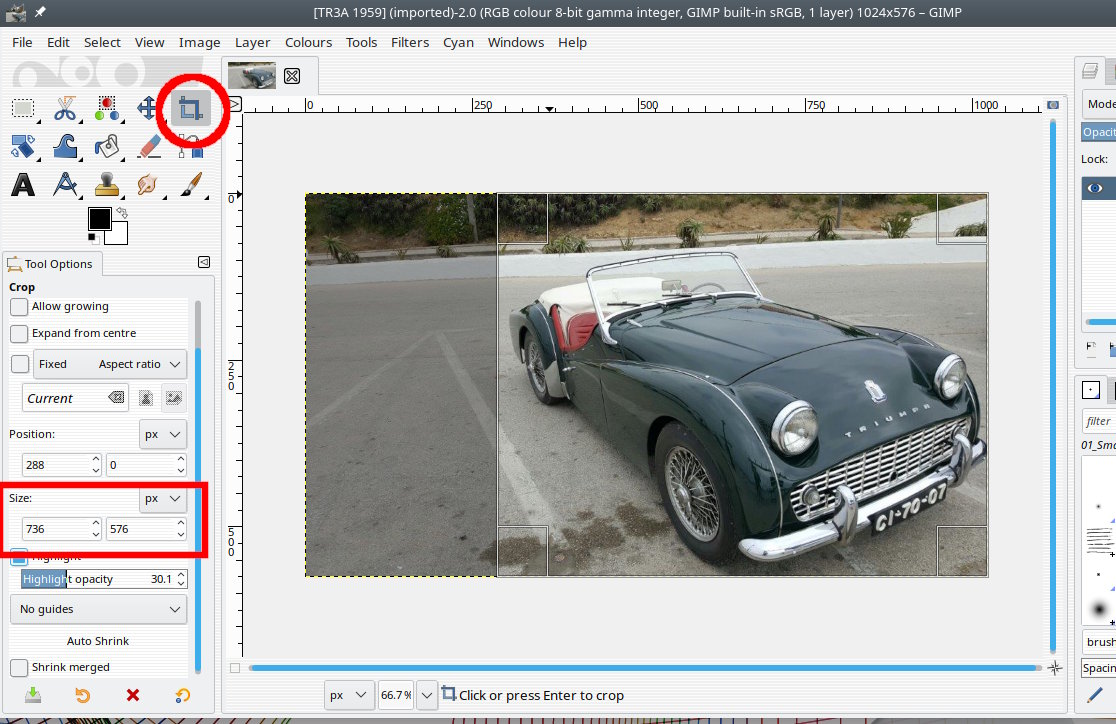Select the Move tool
Viewport: 1116px width, 724px height.
pyautogui.click(x=148, y=109)
